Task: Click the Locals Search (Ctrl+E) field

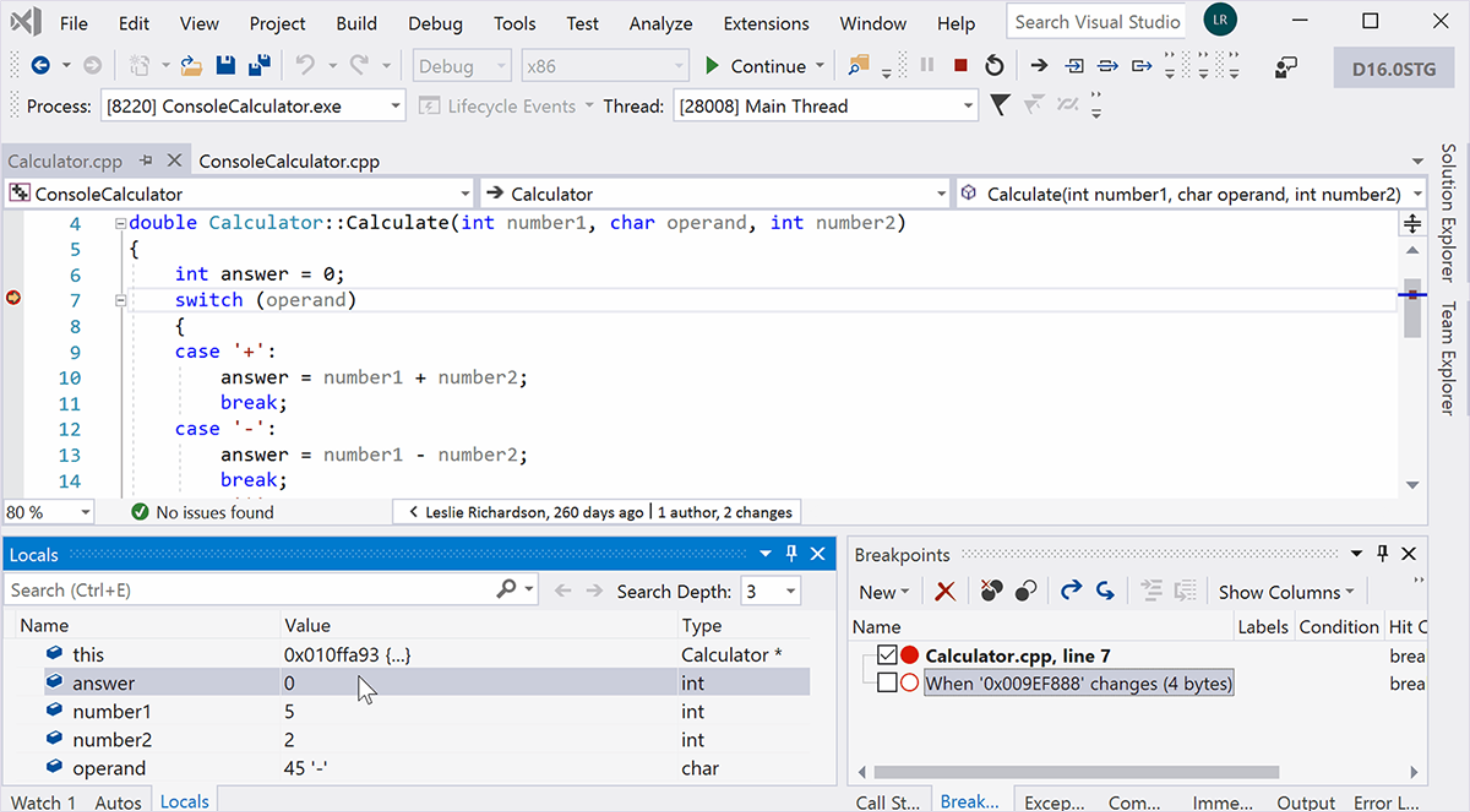Action: point(248,590)
